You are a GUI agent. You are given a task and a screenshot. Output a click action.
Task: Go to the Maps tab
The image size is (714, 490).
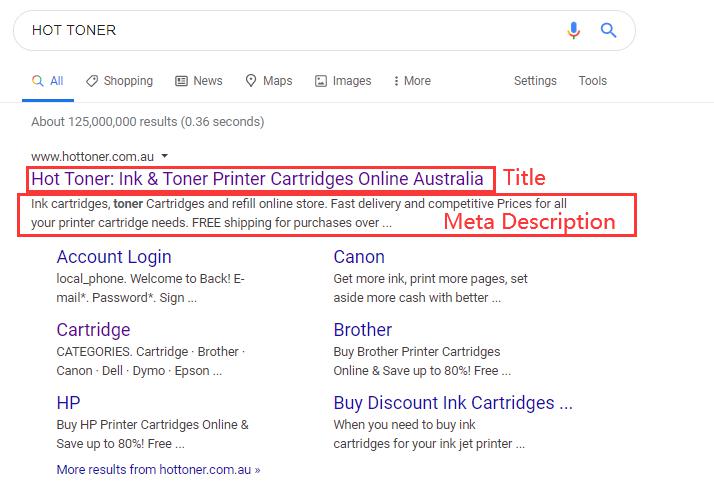[269, 81]
